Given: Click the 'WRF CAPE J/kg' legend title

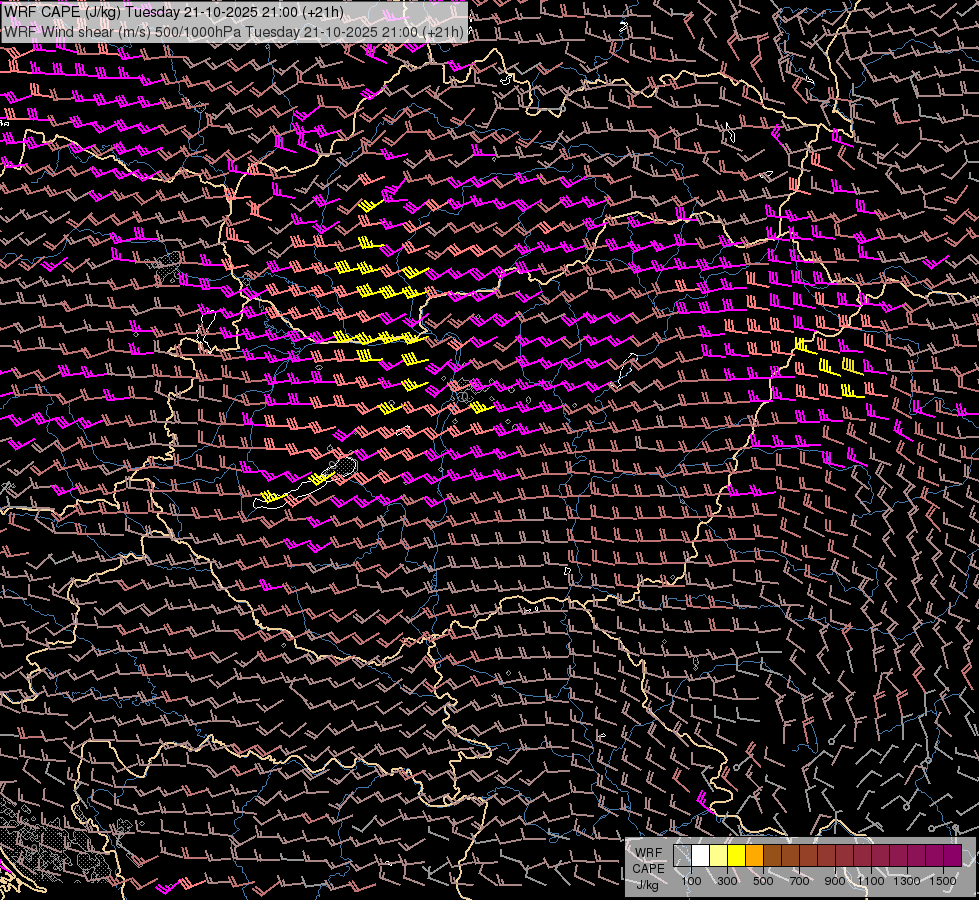Looking at the screenshot, I should pyautogui.click(x=649, y=868).
